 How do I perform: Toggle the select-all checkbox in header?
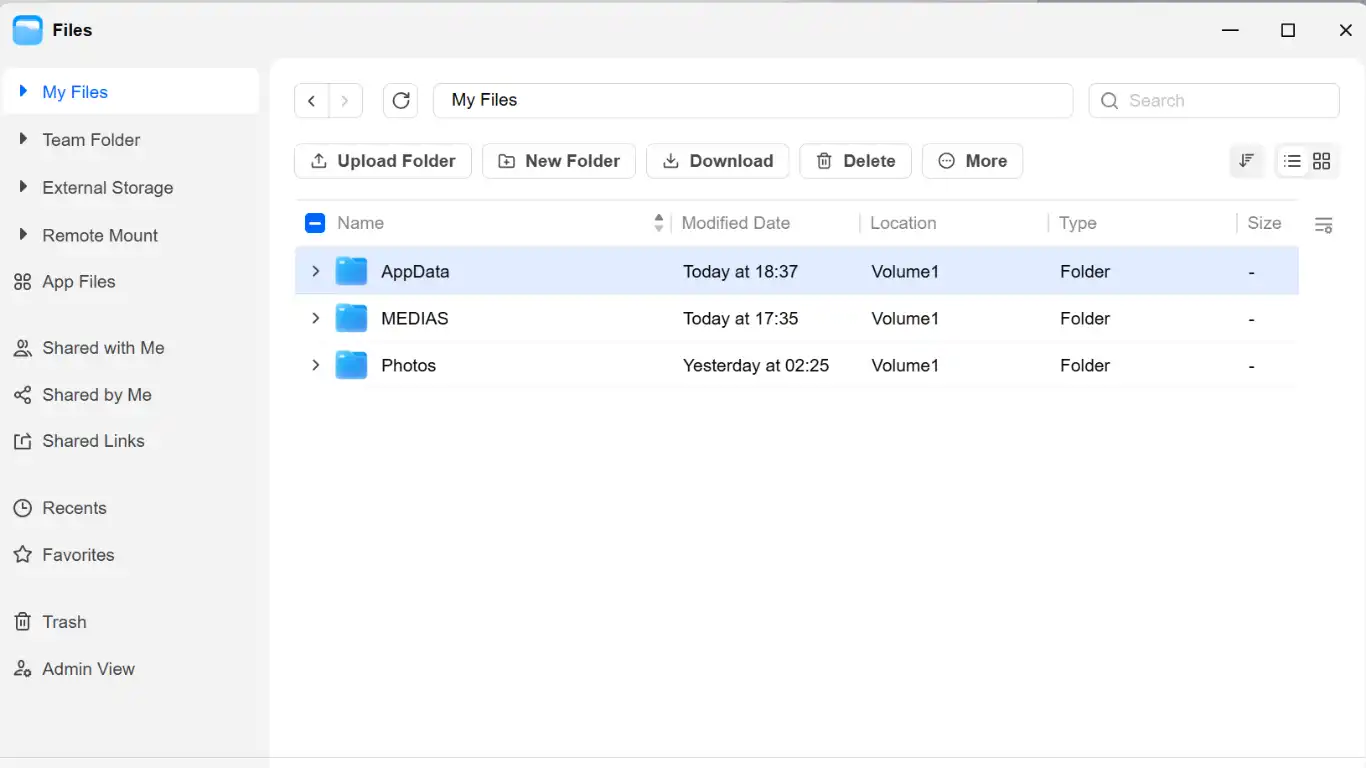(315, 223)
